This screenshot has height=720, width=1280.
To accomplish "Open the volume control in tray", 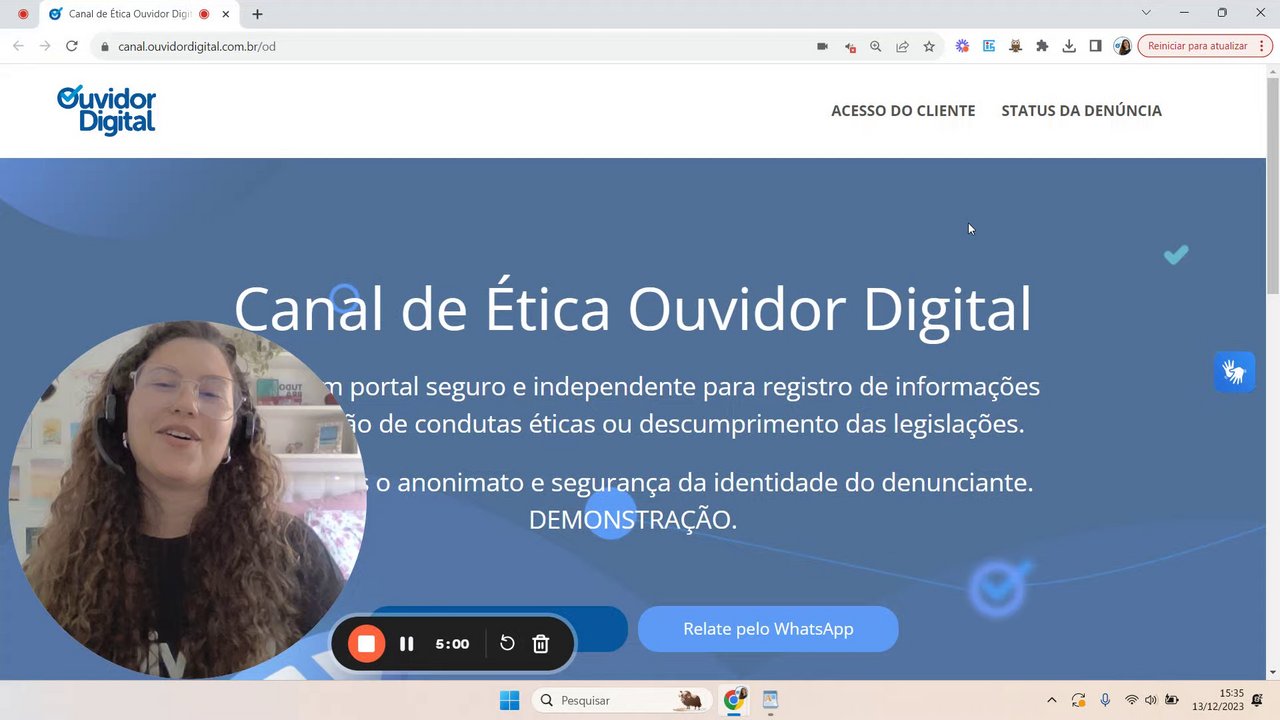I will coord(1150,700).
